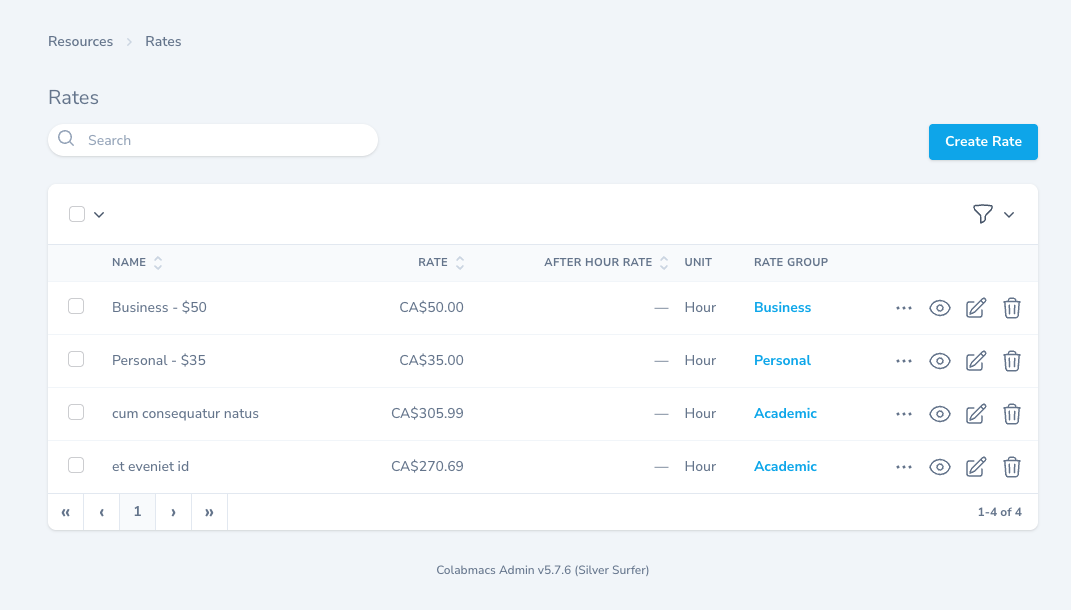
Task: Click the filter funnel icon above the table
Action: (x=984, y=214)
